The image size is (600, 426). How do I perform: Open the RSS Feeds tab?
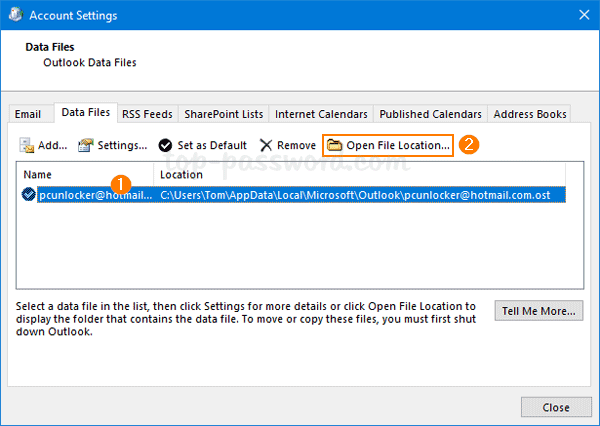point(147,114)
